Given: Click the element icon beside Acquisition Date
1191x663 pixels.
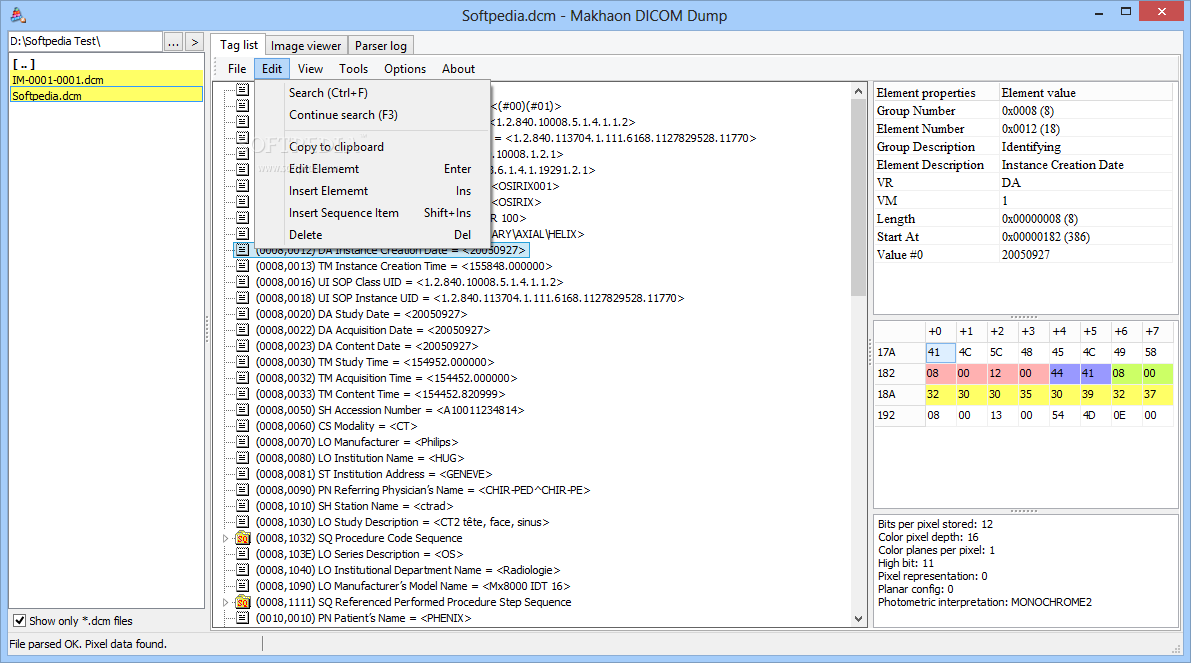Looking at the screenshot, I should coord(242,330).
